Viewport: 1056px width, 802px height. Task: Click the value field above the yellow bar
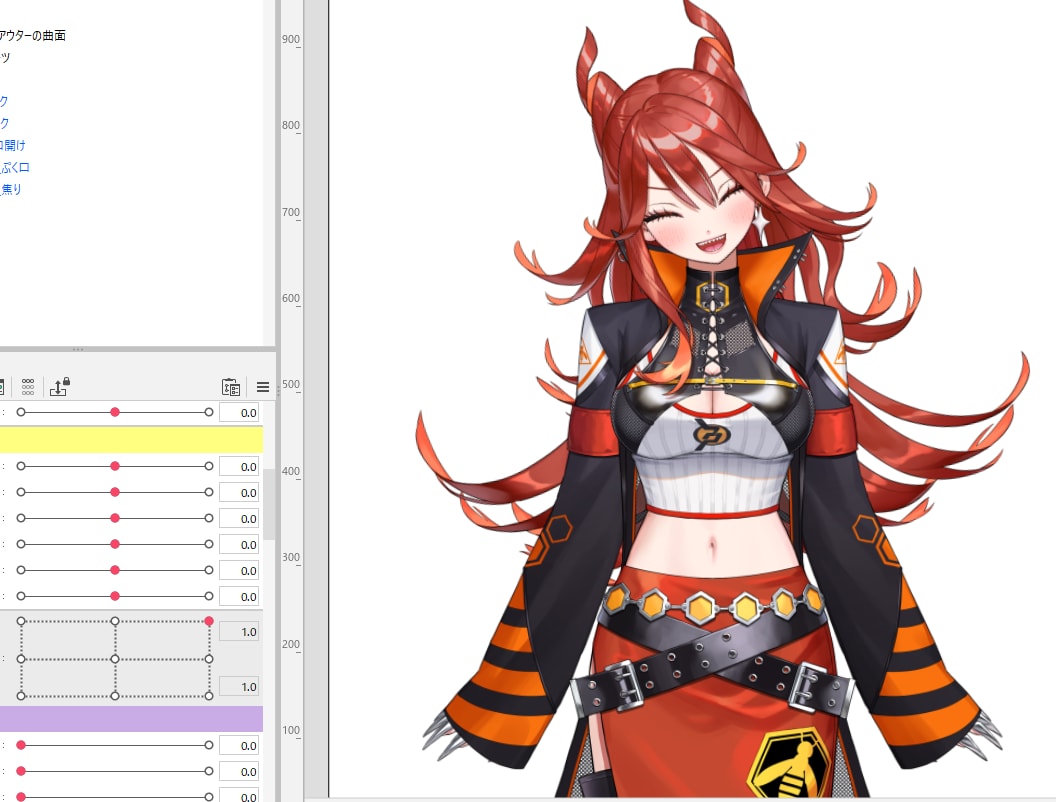pyautogui.click(x=240, y=413)
